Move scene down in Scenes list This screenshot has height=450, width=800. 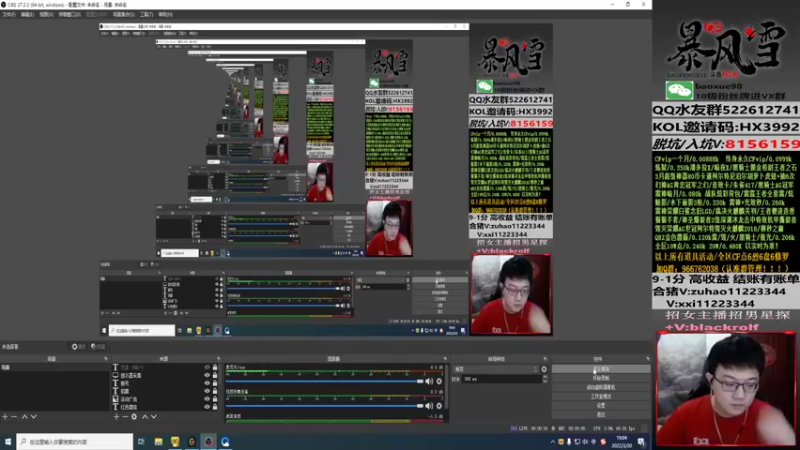[x=34, y=417]
